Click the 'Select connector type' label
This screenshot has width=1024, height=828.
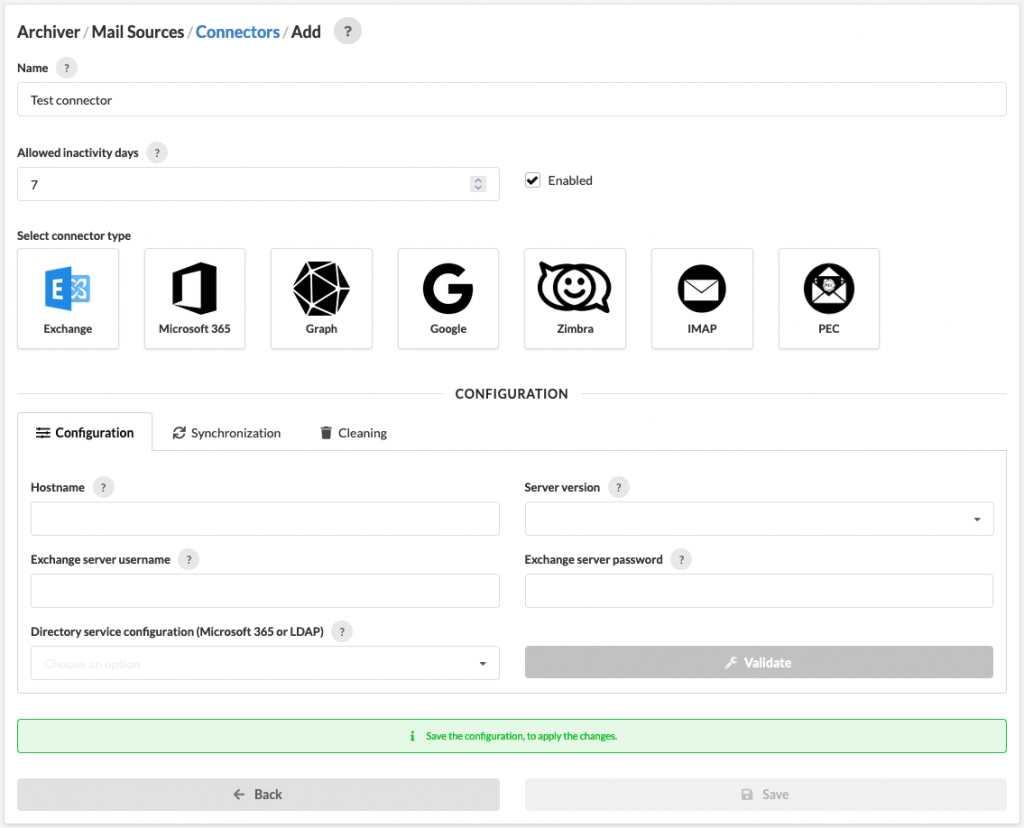click(x=74, y=236)
